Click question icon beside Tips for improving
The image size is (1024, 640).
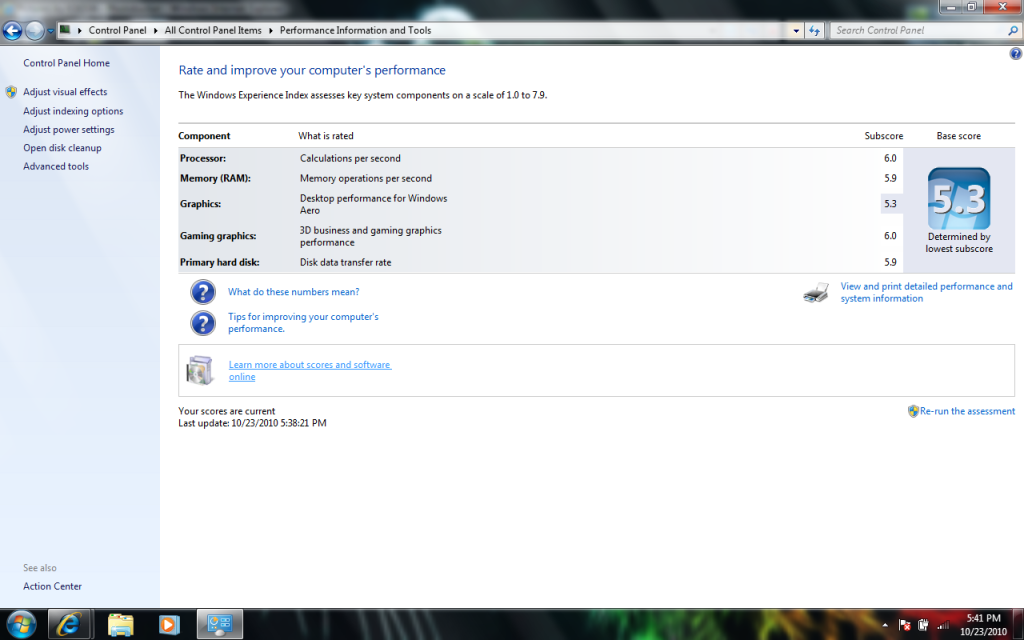[202, 323]
